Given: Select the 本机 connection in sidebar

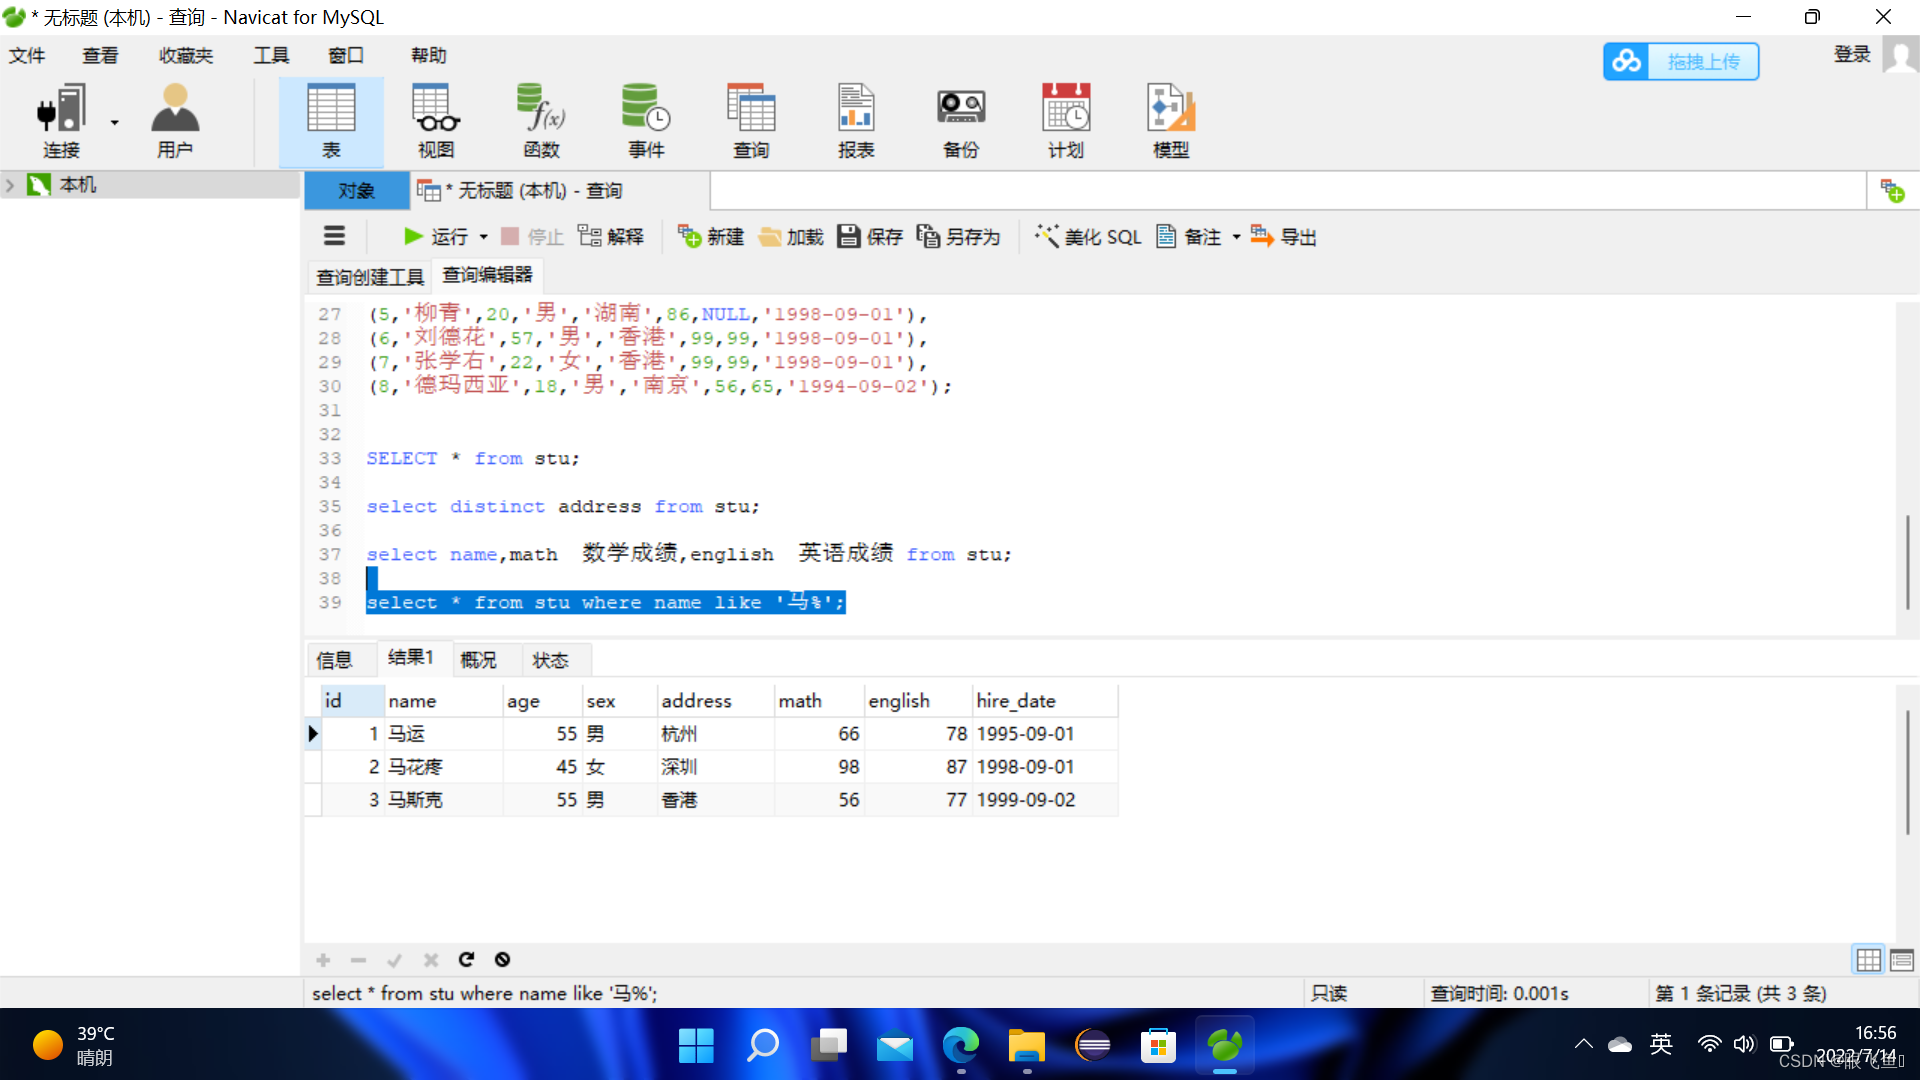Looking at the screenshot, I should pyautogui.click(x=78, y=185).
